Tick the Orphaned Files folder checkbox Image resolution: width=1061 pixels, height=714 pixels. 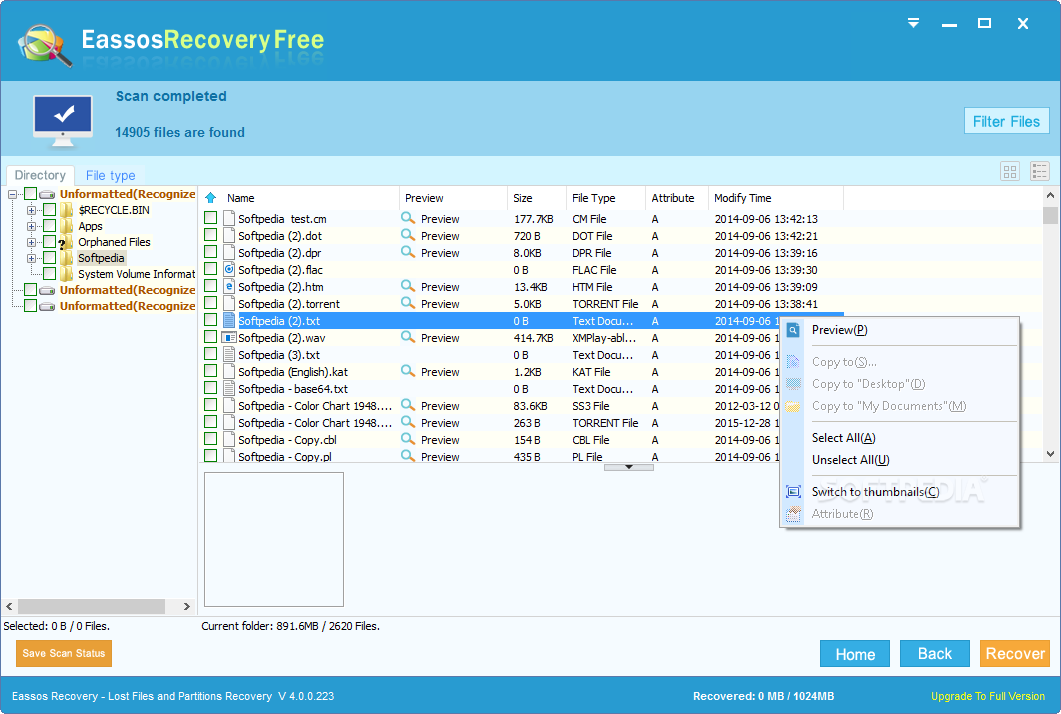click(49, 242)
